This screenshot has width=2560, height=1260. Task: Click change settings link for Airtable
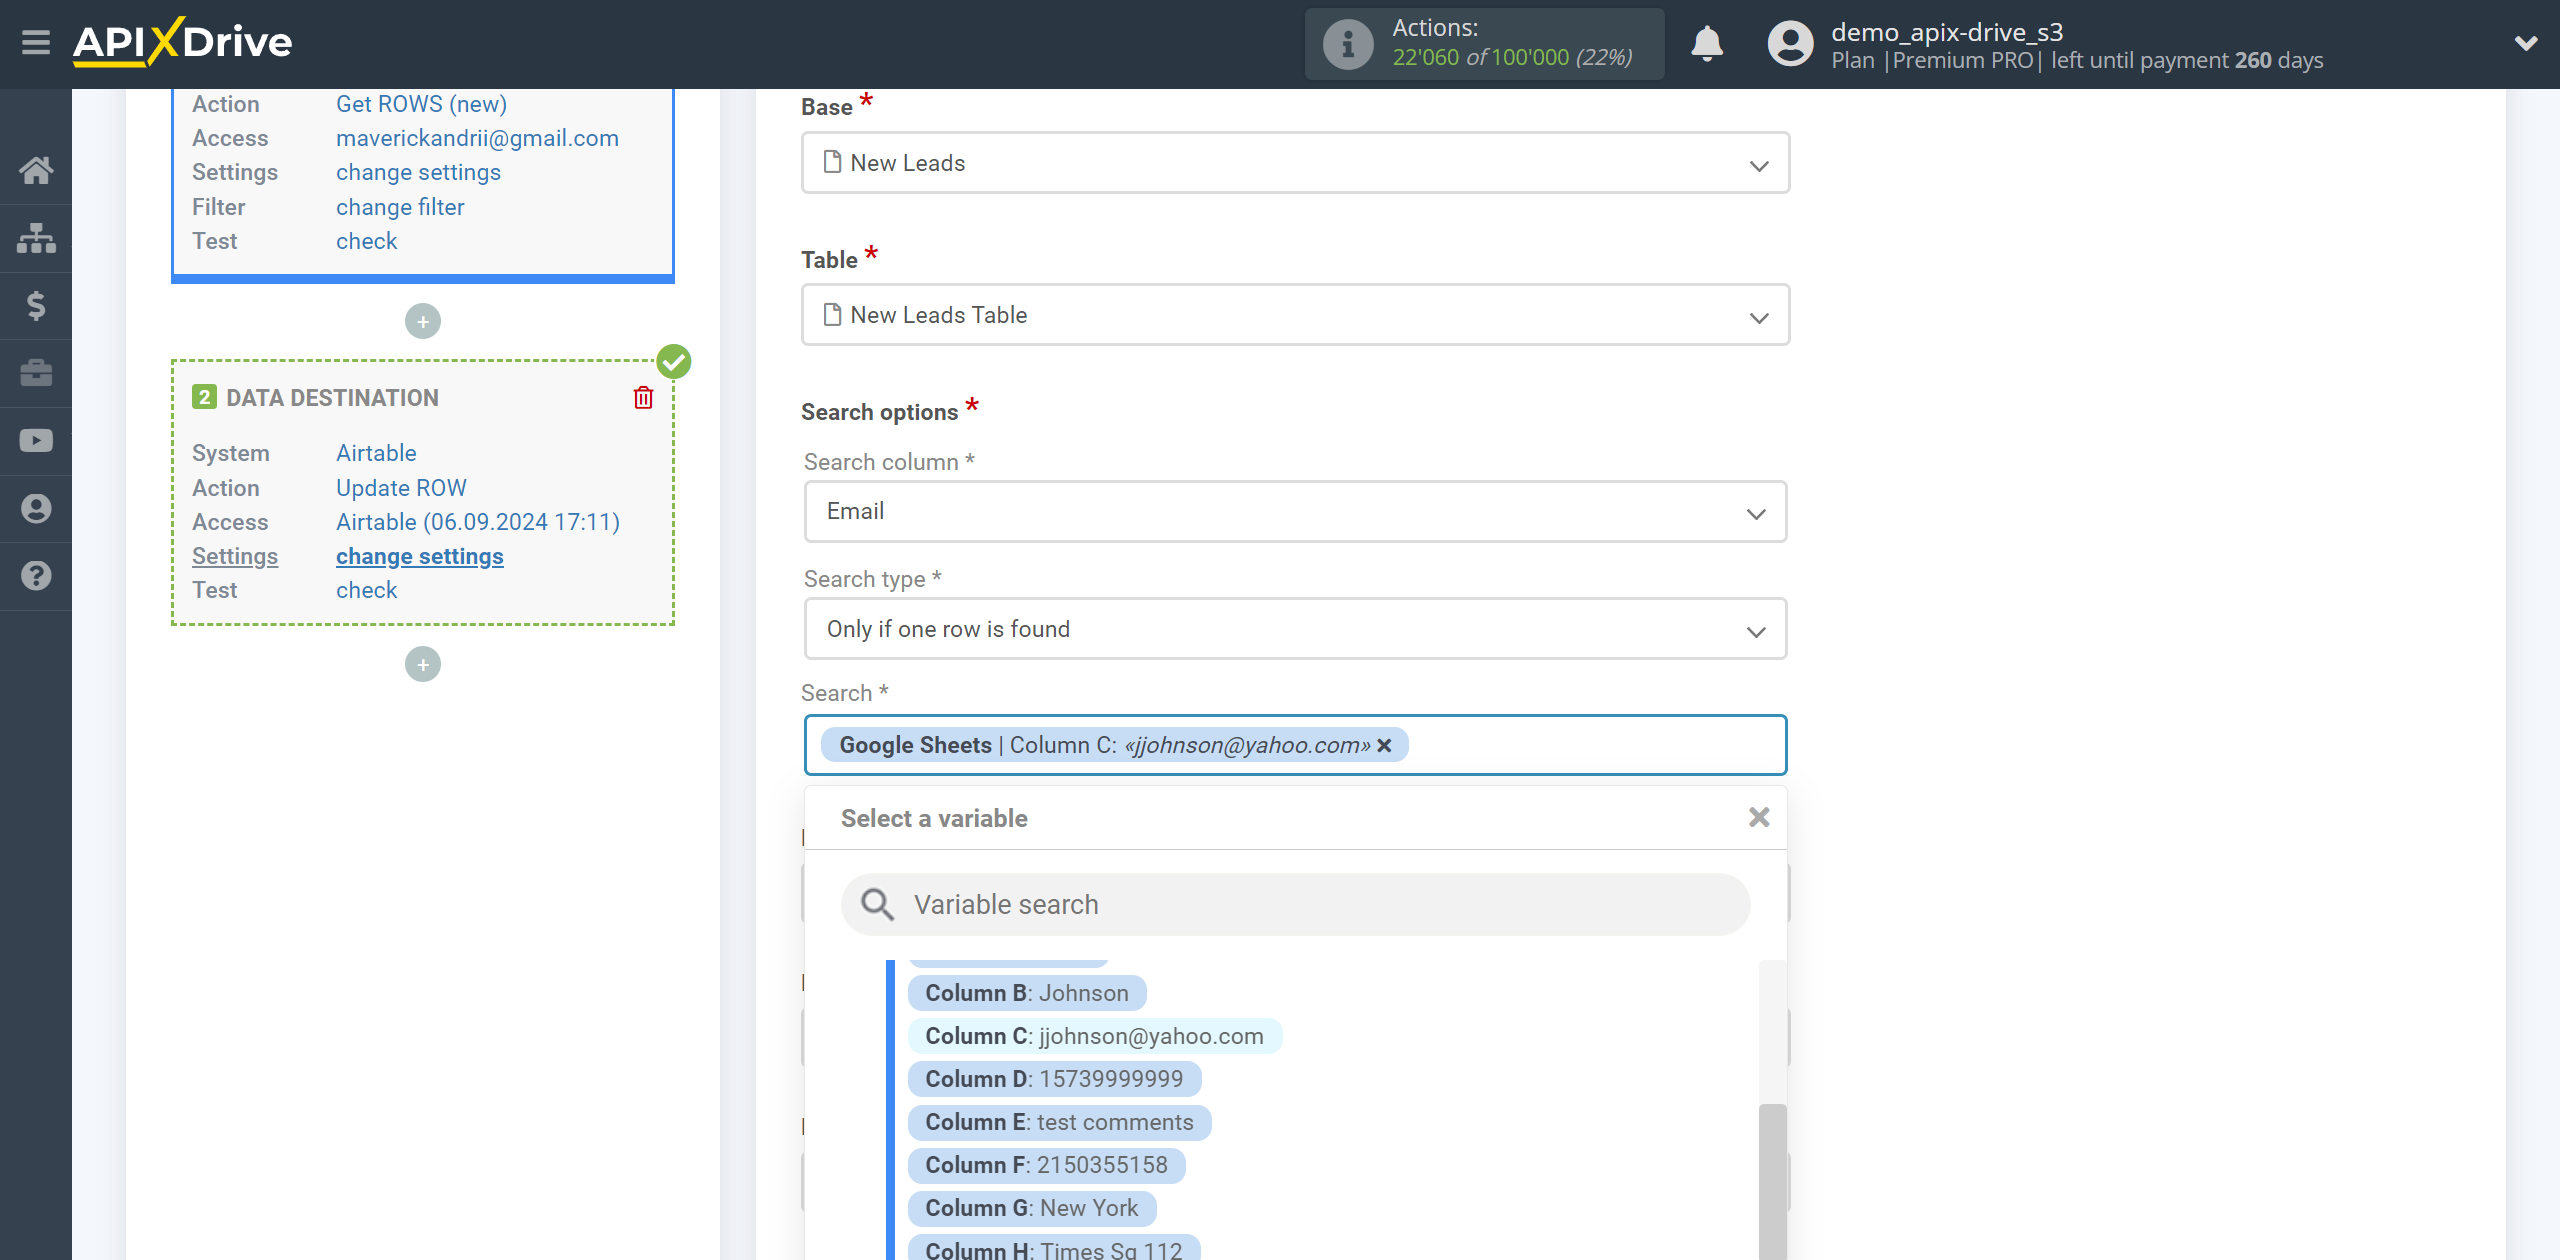pos(420,557)
